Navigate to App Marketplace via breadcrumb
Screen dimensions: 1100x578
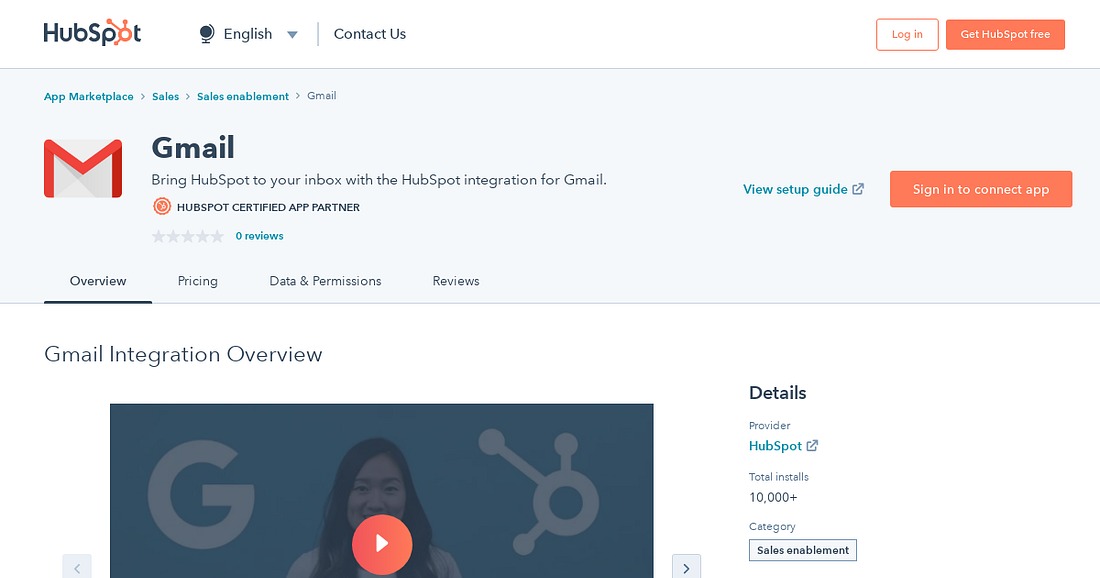pos(88,95)
